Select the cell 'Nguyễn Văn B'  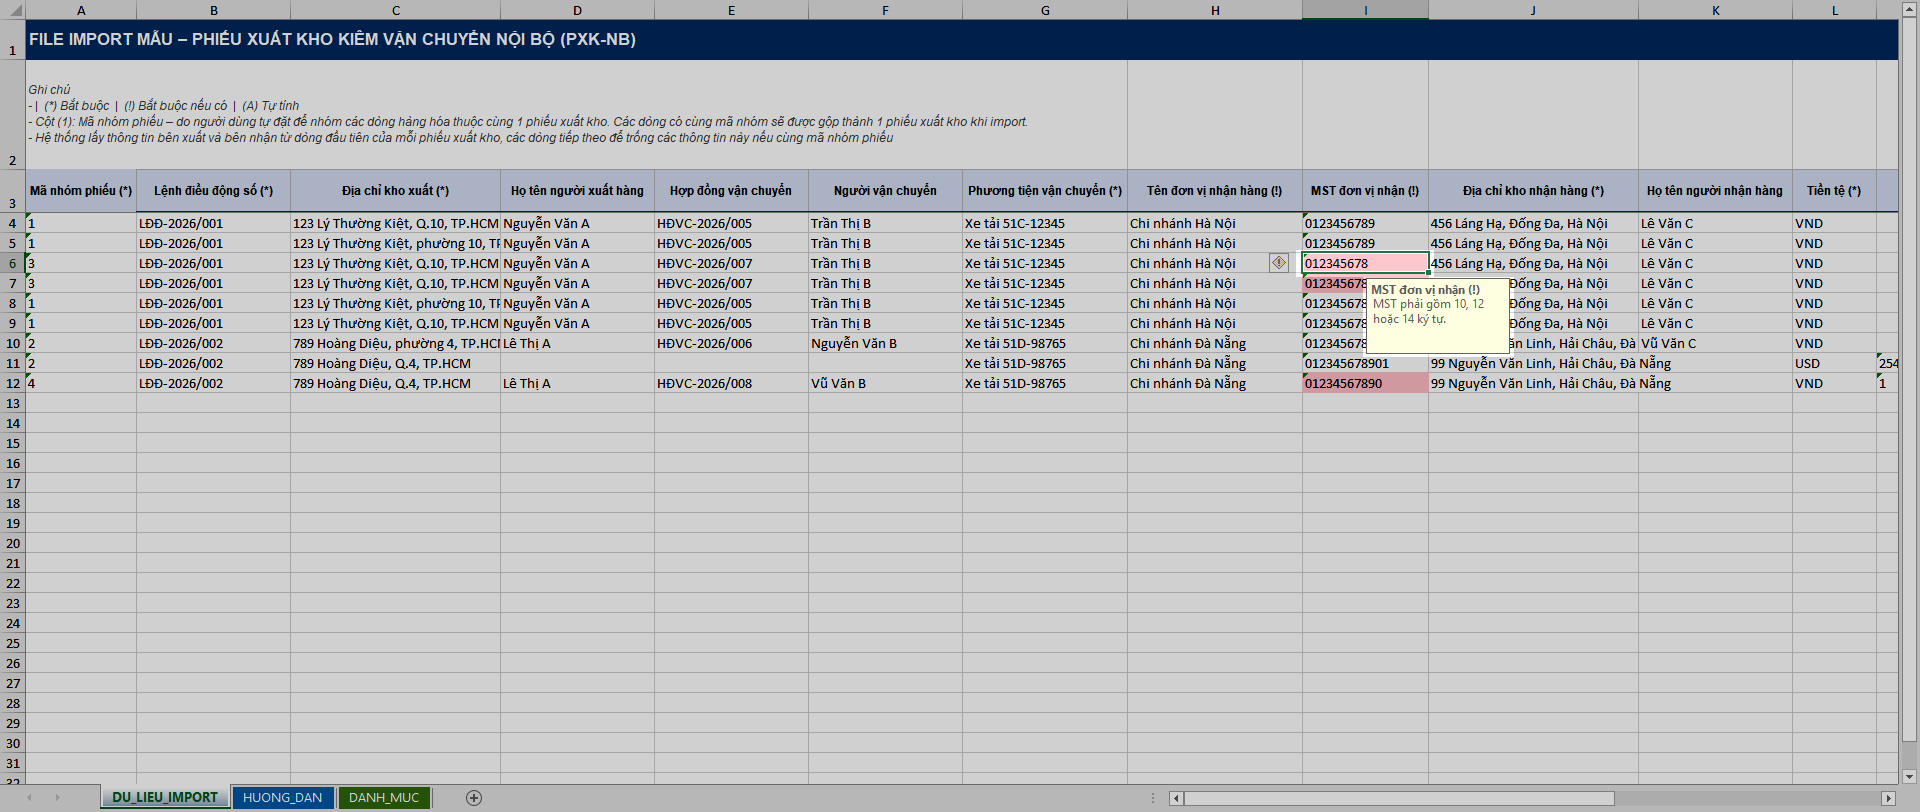point(885,343)
